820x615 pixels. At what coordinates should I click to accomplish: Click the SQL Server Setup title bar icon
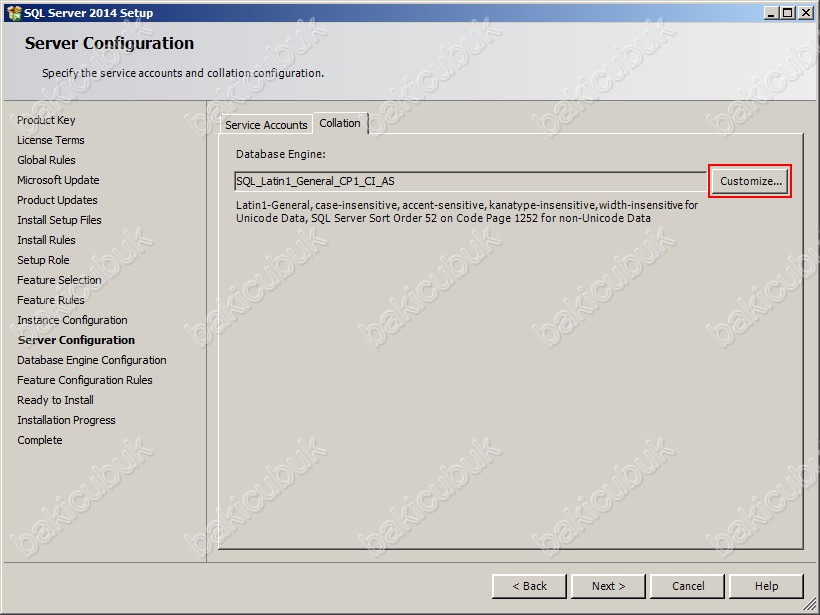point(14,13)
